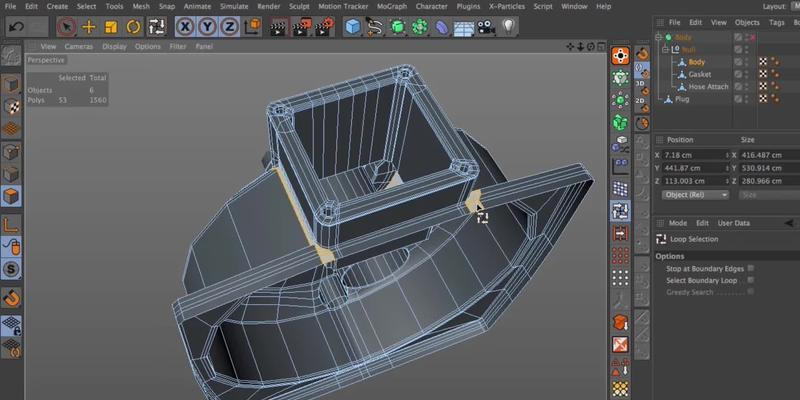Viewport: 800px width, 400px height.
Task: Click the white dots grid icon in right palette
Action: point(620,278)
